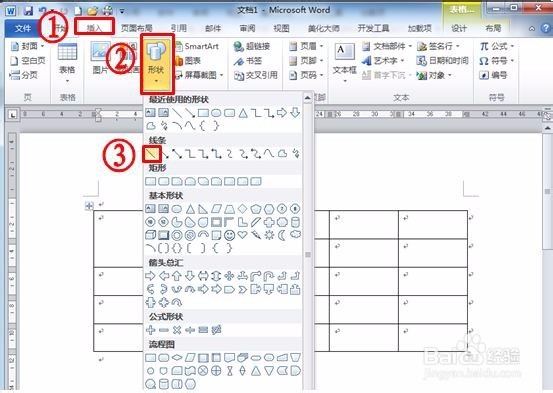
Task: Select the first rectangle under 矩形
Action: [x=151, y=181]
